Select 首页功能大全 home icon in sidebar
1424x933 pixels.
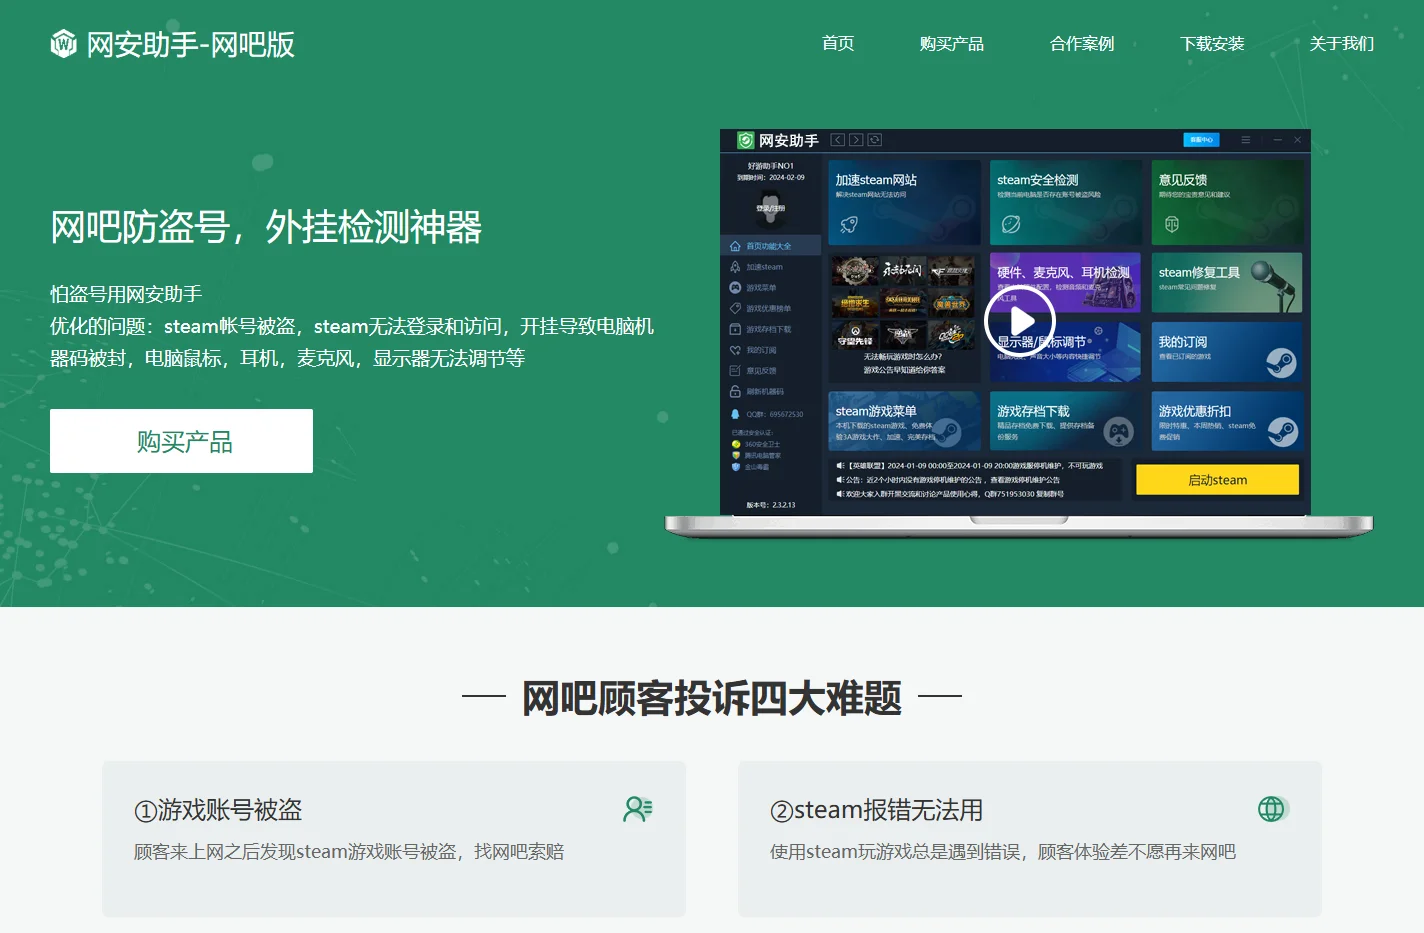pyautogui.click(x=735, y=246)
